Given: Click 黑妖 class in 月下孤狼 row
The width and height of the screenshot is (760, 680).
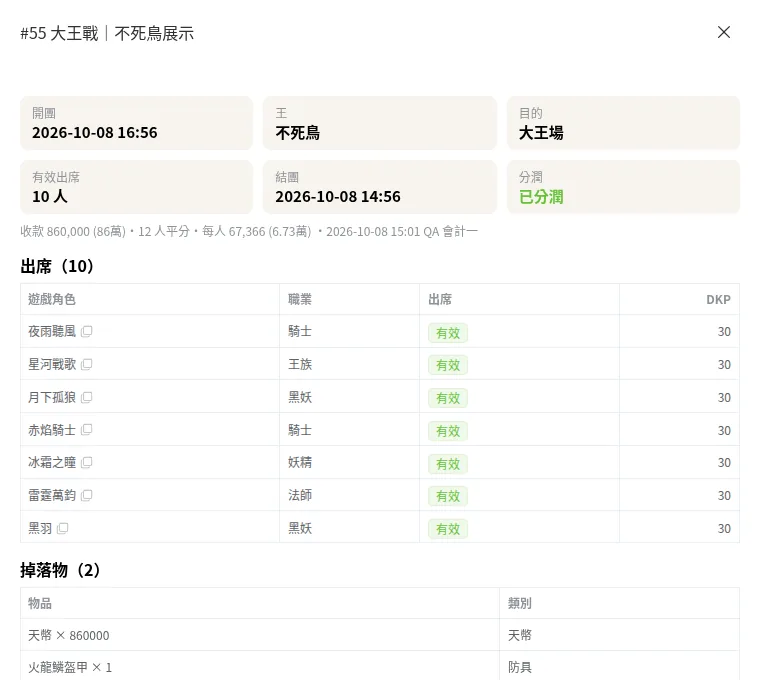Looking at the screenshot, I should [300, 397].
